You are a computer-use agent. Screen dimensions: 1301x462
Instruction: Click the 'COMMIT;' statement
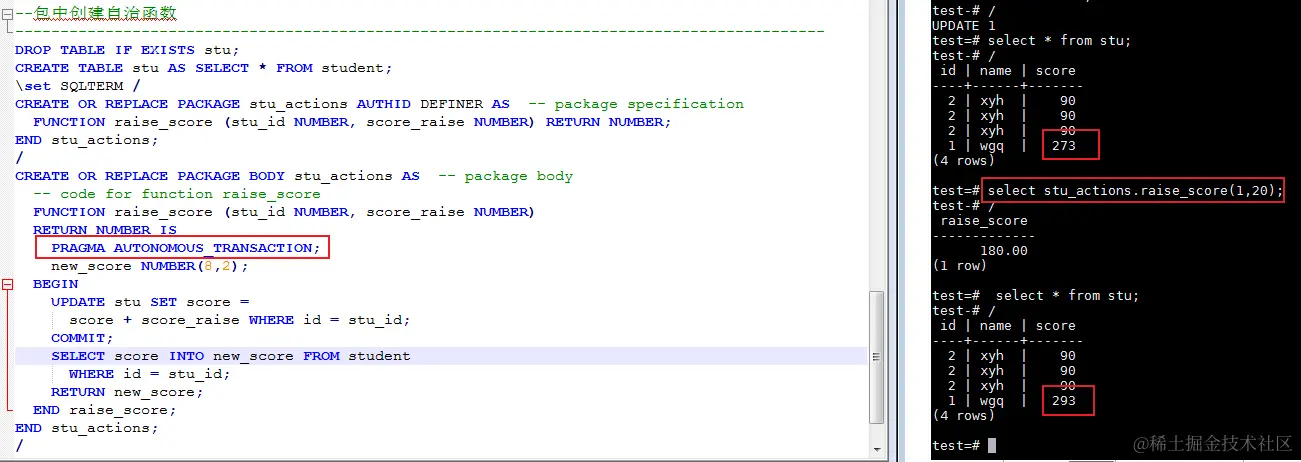(82, 338)
